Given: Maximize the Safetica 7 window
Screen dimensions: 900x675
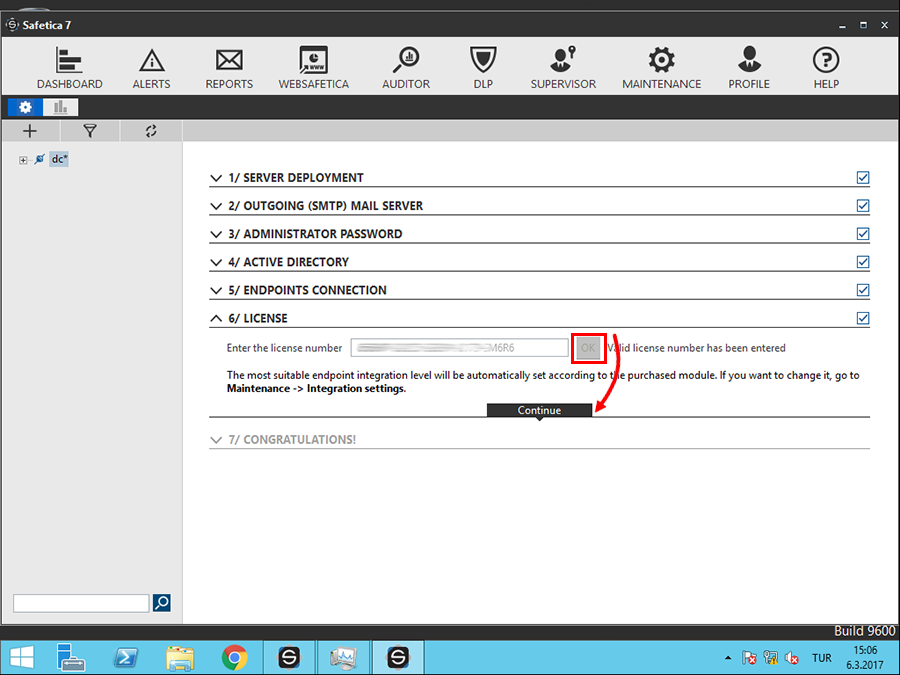Looking at the screenshot, I should point(863,25).
